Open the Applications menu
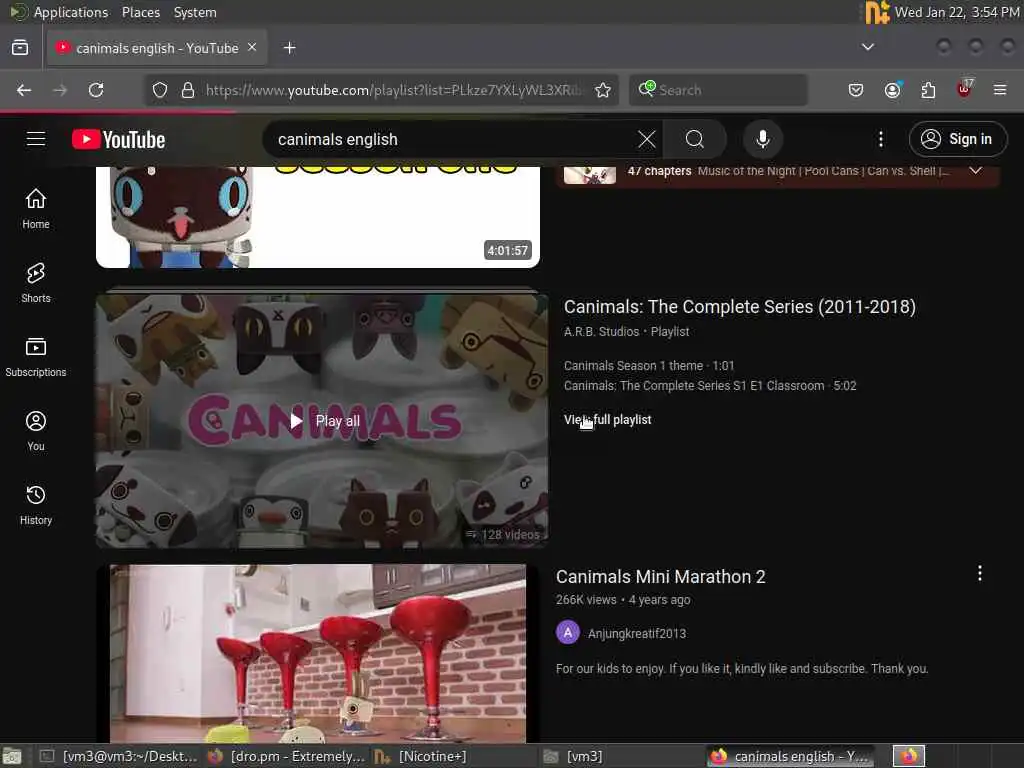Screen dimensions: 1024x768 click(70, 12)
